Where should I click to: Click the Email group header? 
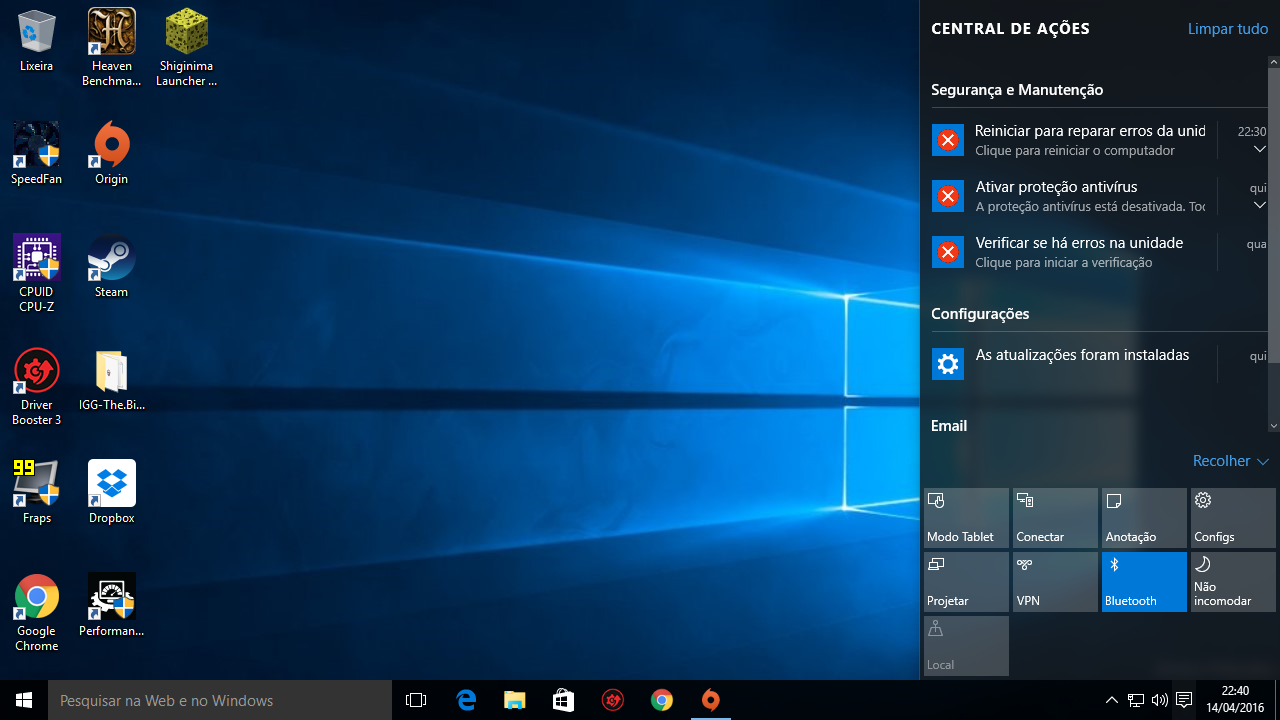coord(949,426)
